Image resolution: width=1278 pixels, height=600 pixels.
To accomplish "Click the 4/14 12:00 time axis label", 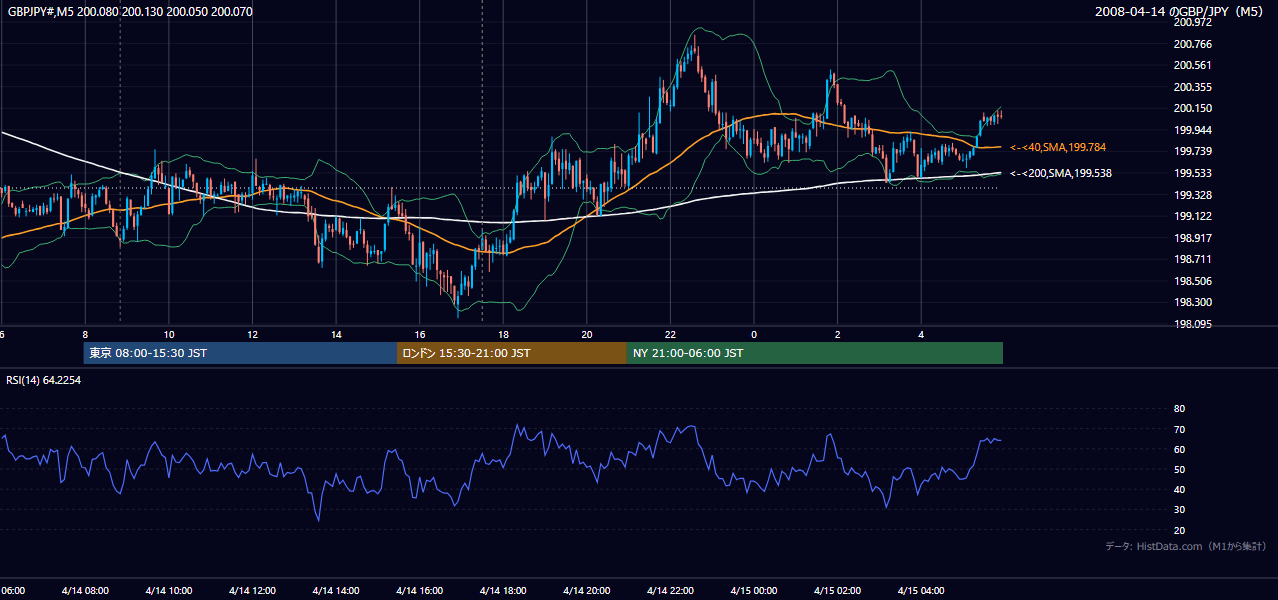I will pyautogui.click(x=252, y=591).
